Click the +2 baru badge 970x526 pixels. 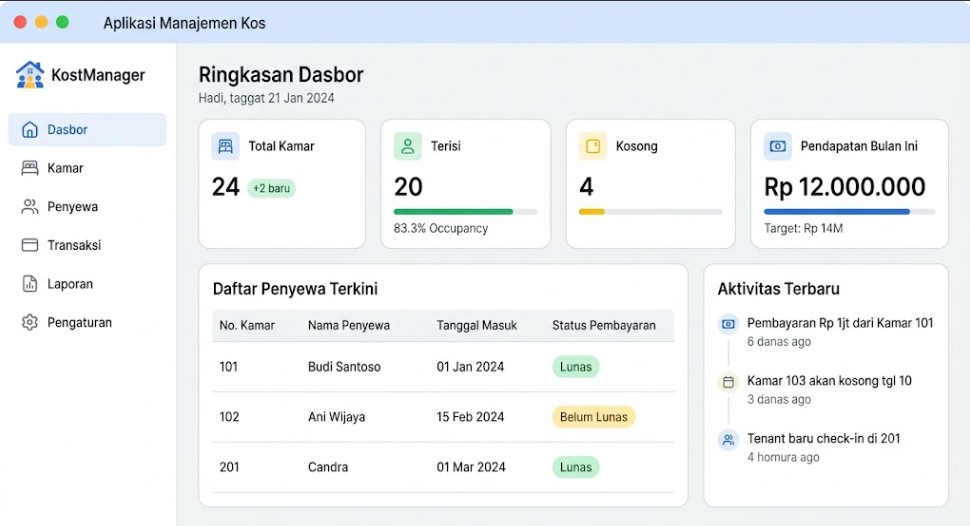point(272,188)
